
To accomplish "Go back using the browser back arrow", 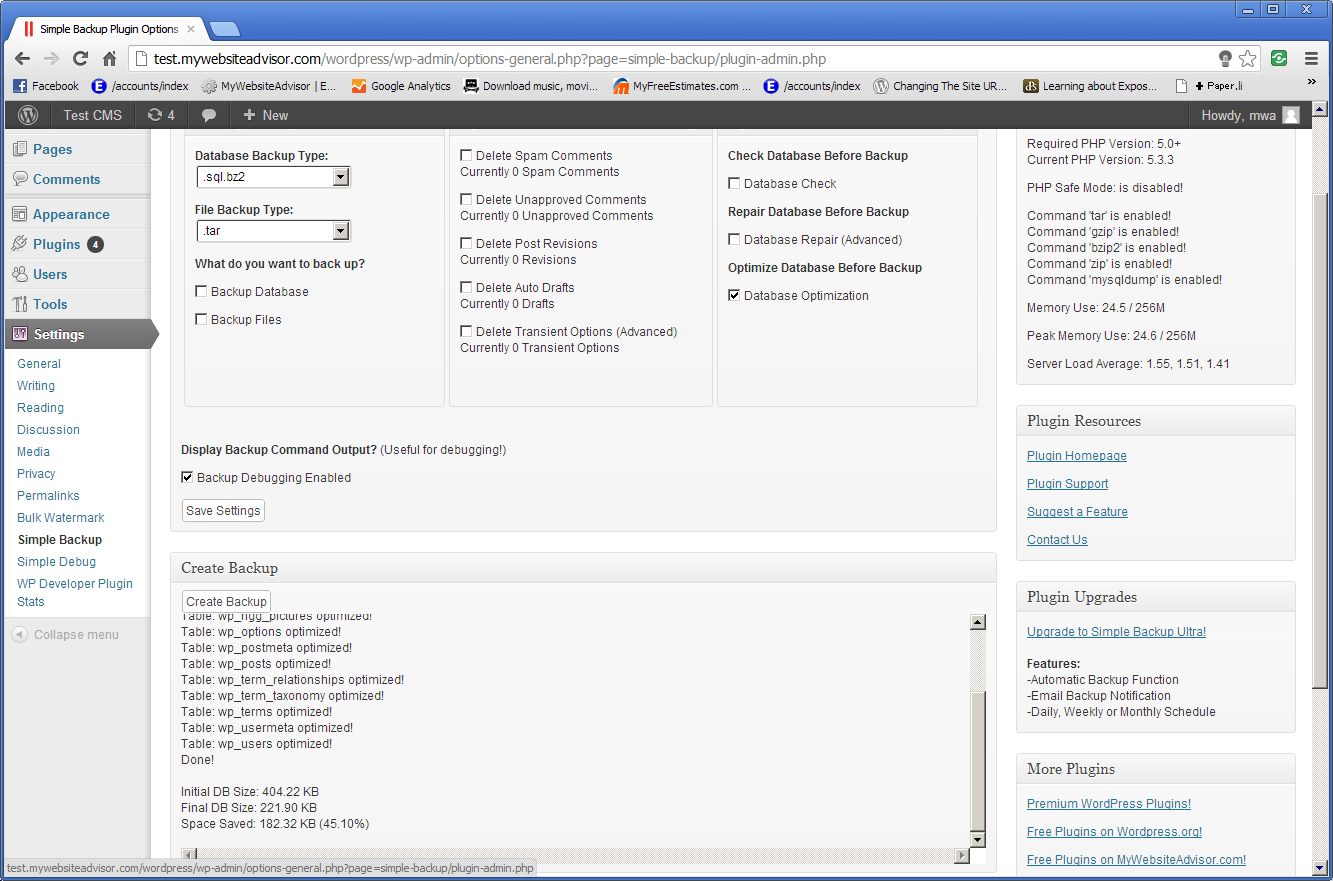I will pyautogui.click(x=22, y=58).
